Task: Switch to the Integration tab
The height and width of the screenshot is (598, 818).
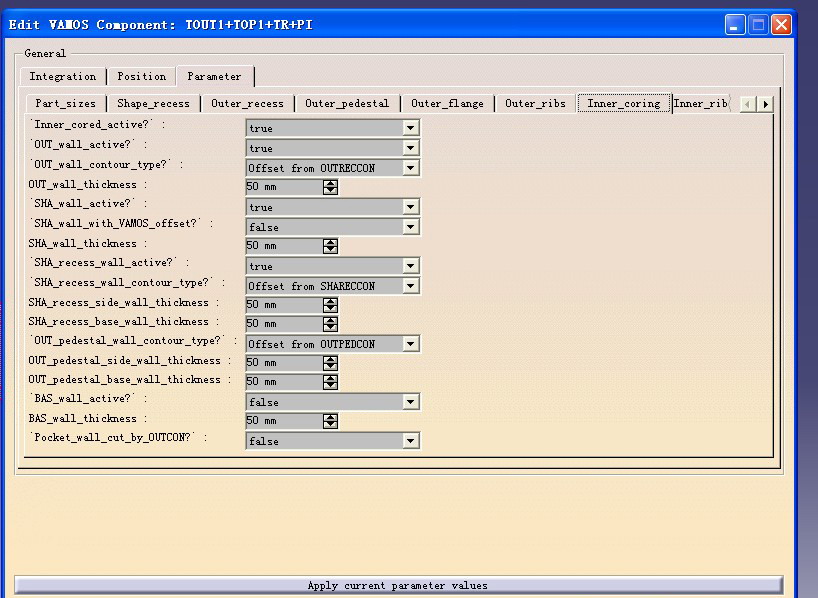Action: [x=63, y=76]
